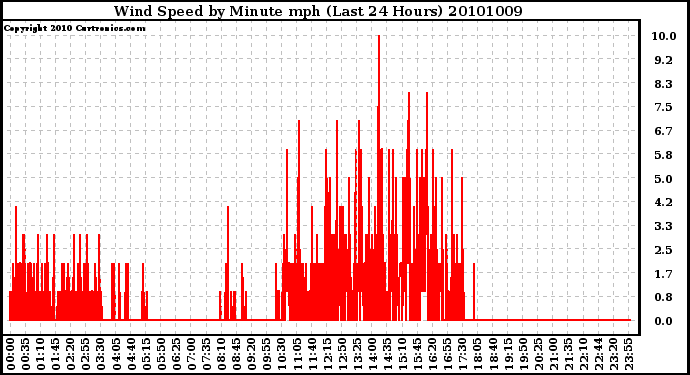Click the 10:30 time axis label

(281, 355)
